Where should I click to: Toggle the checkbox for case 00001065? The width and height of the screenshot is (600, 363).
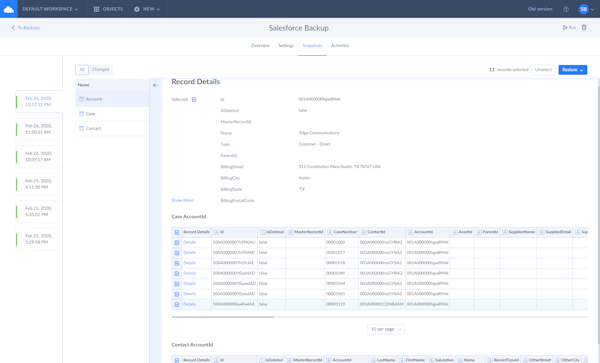coord(177,294)
